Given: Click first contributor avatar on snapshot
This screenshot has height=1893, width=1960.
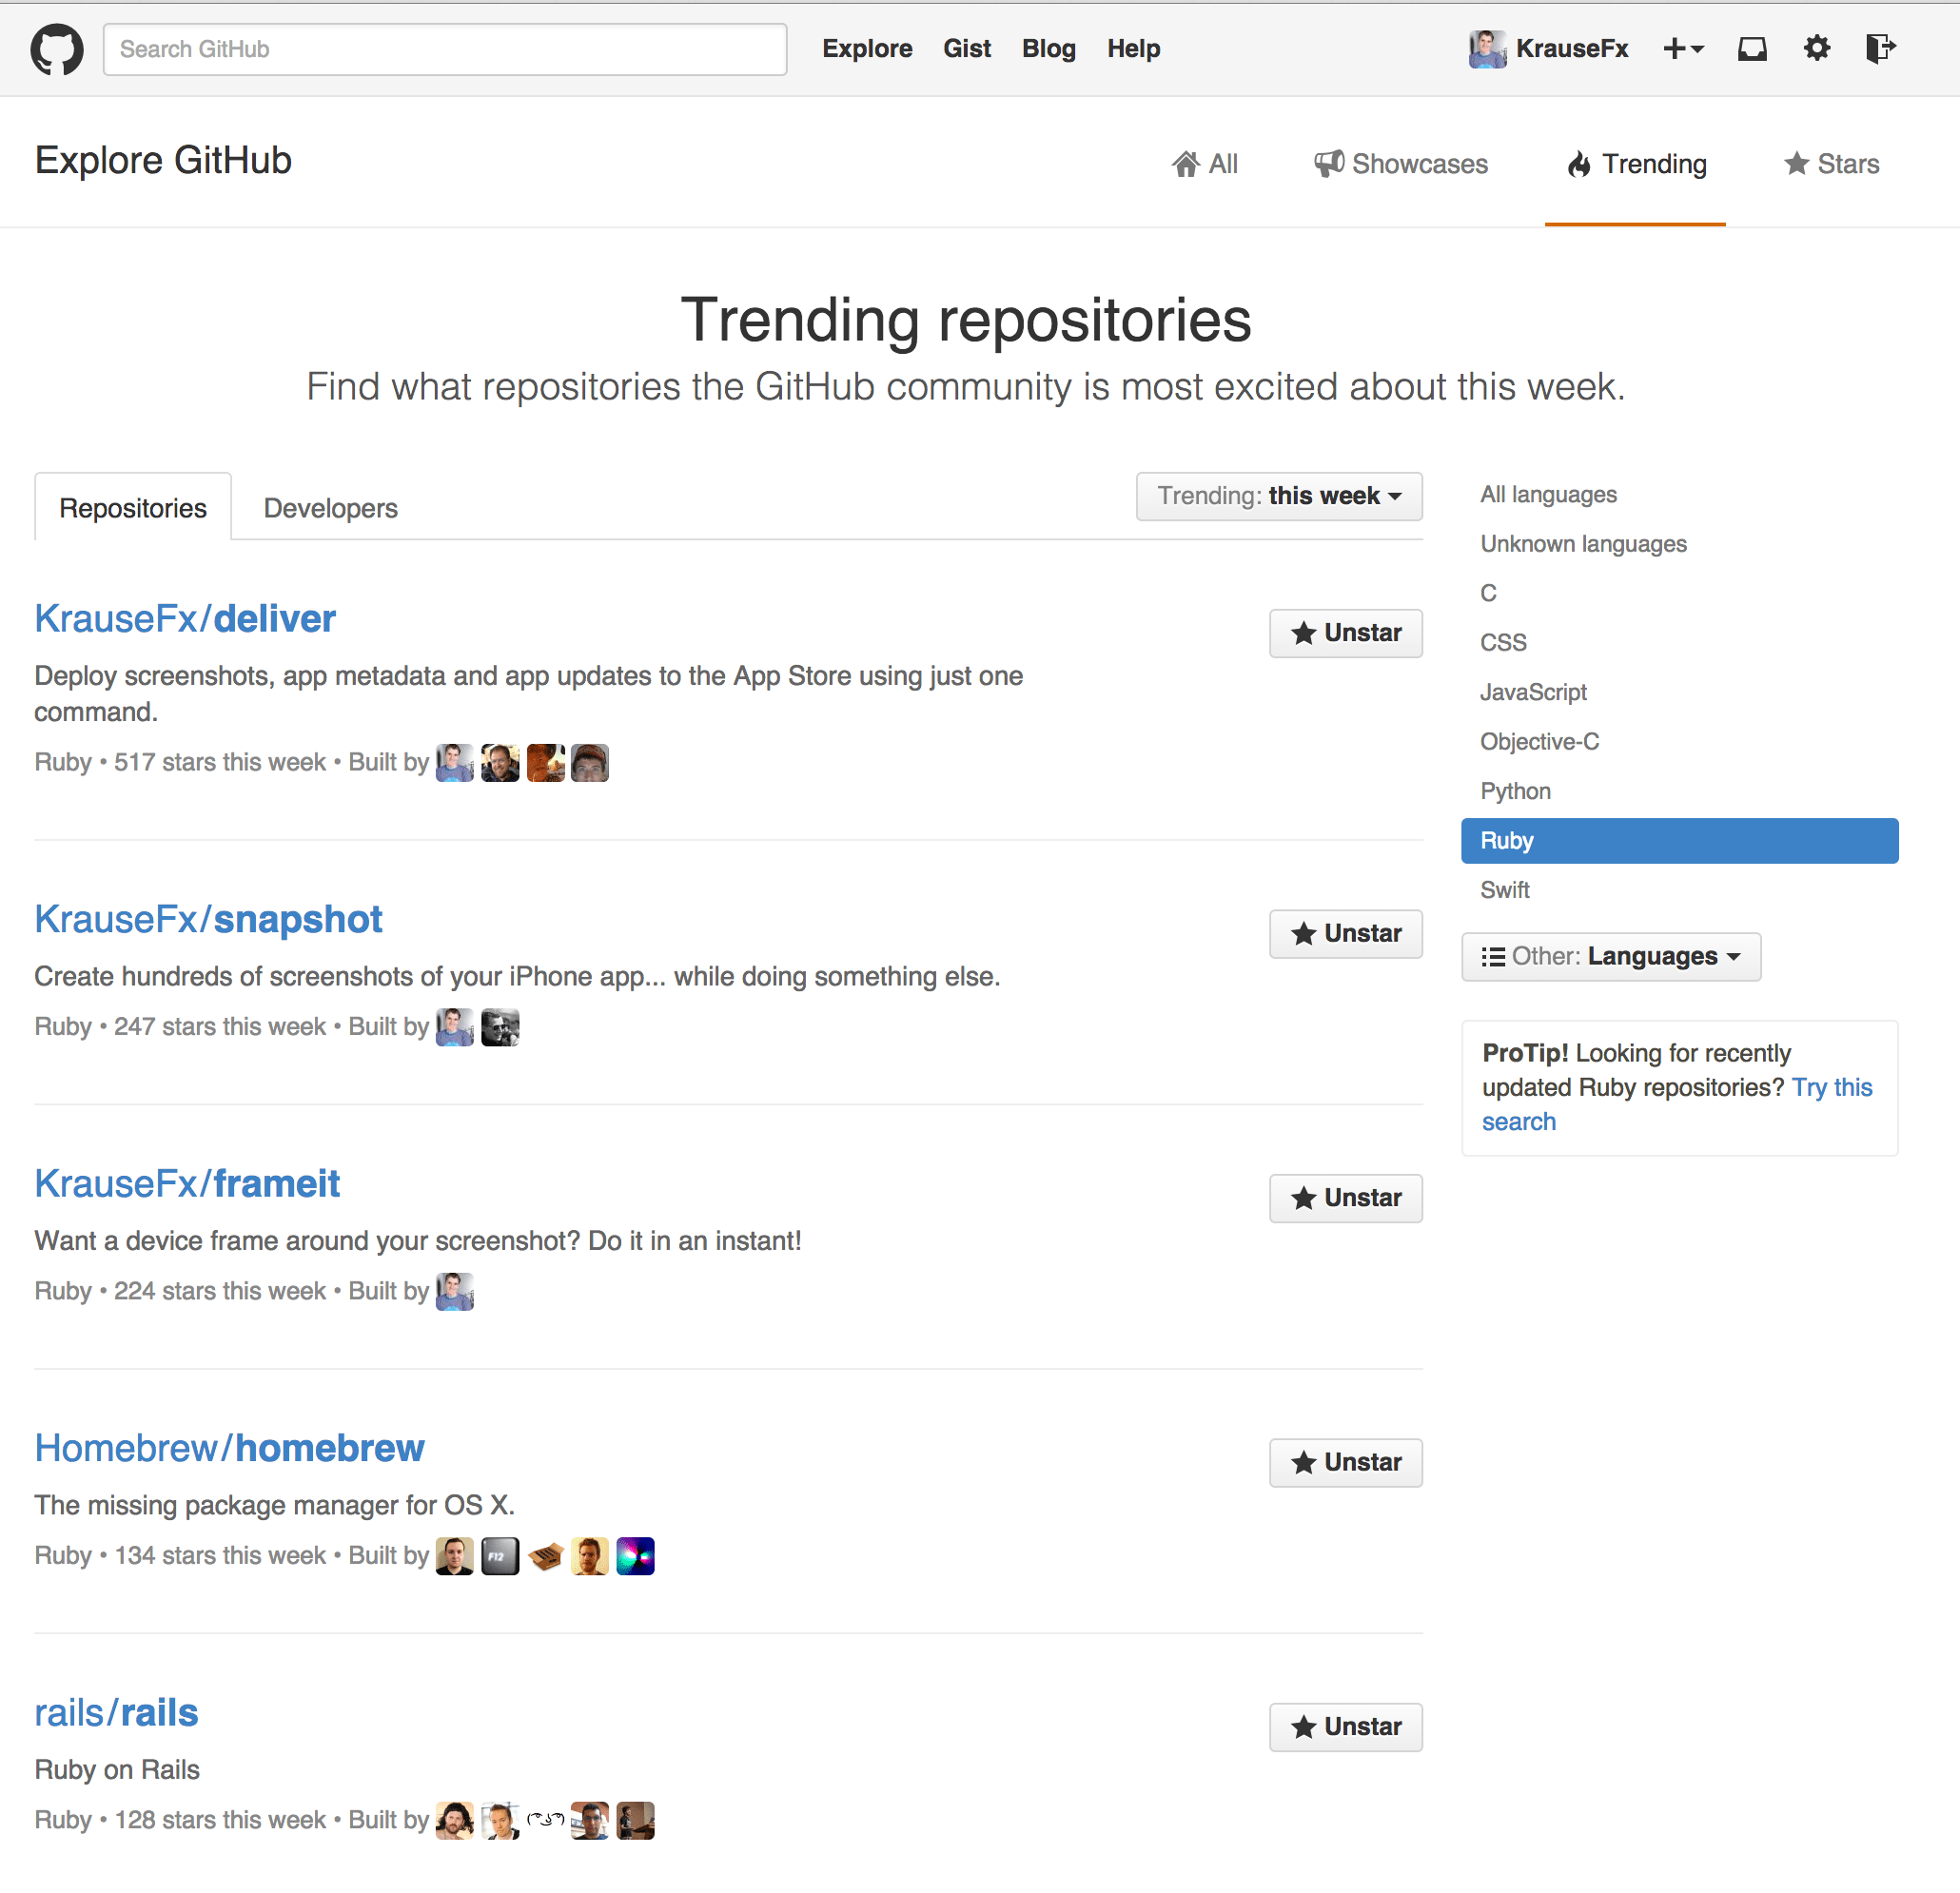Looking at the screenshot, I should pyautogui.click(x=455, y=1027).
